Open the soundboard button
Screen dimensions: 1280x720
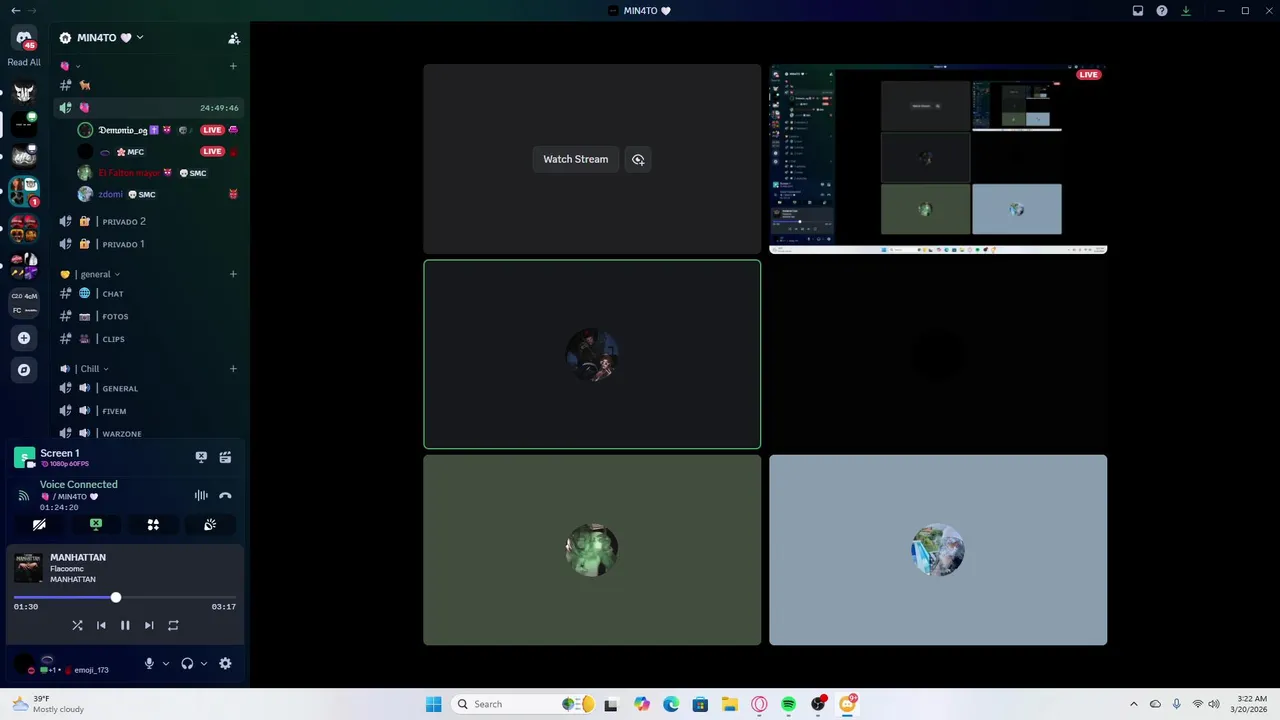(210, 524)
